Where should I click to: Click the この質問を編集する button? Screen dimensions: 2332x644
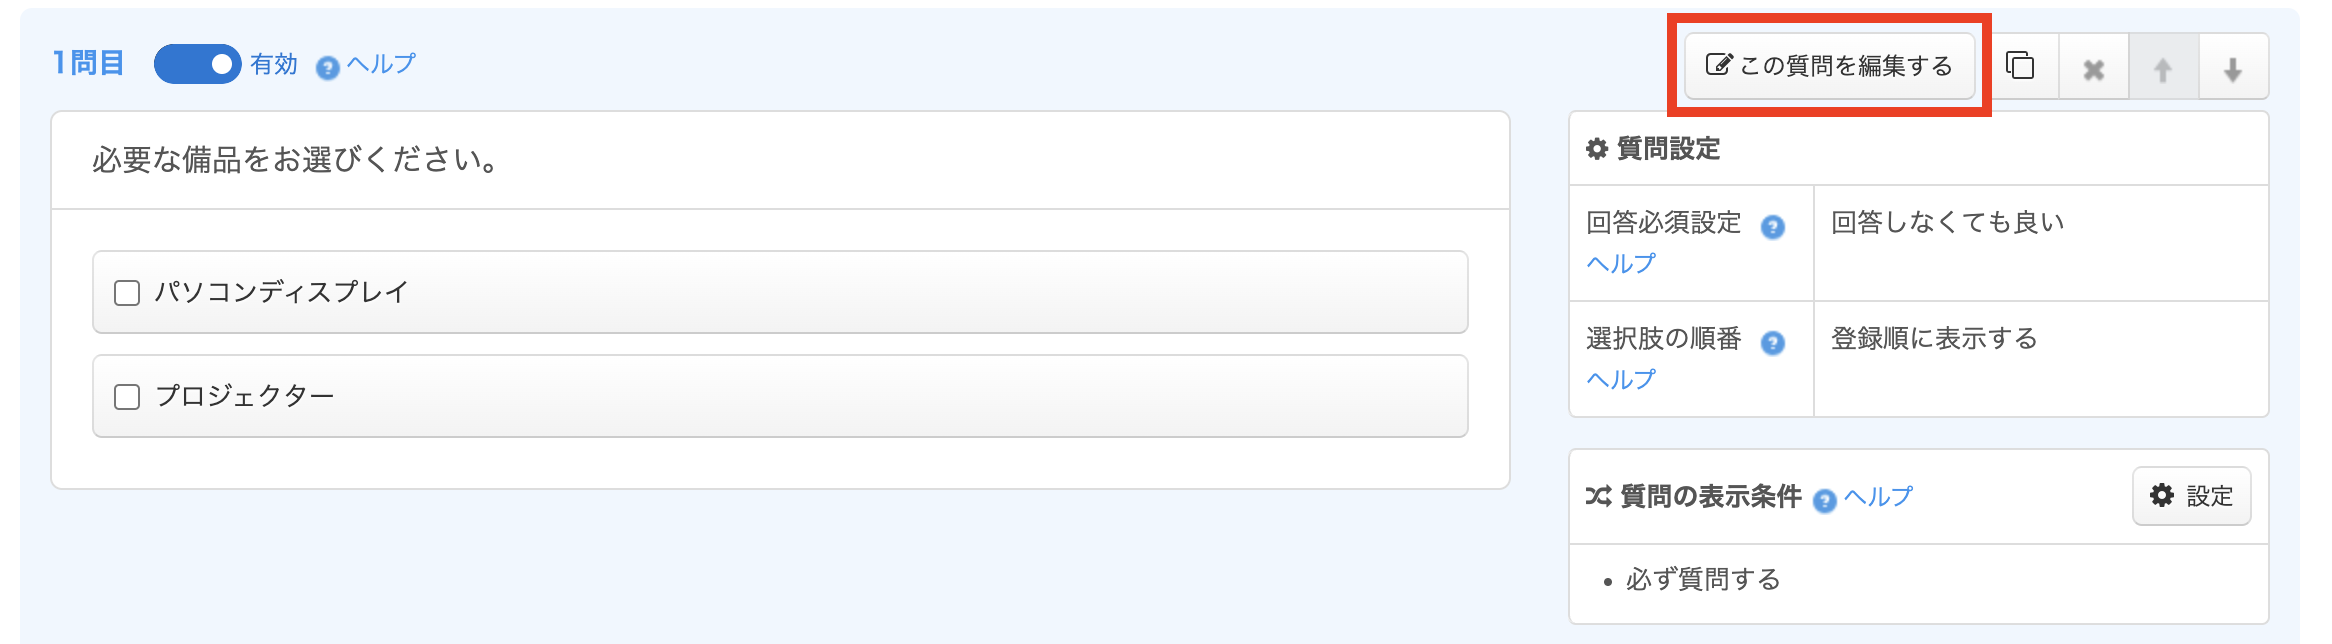click(1829, 66)
